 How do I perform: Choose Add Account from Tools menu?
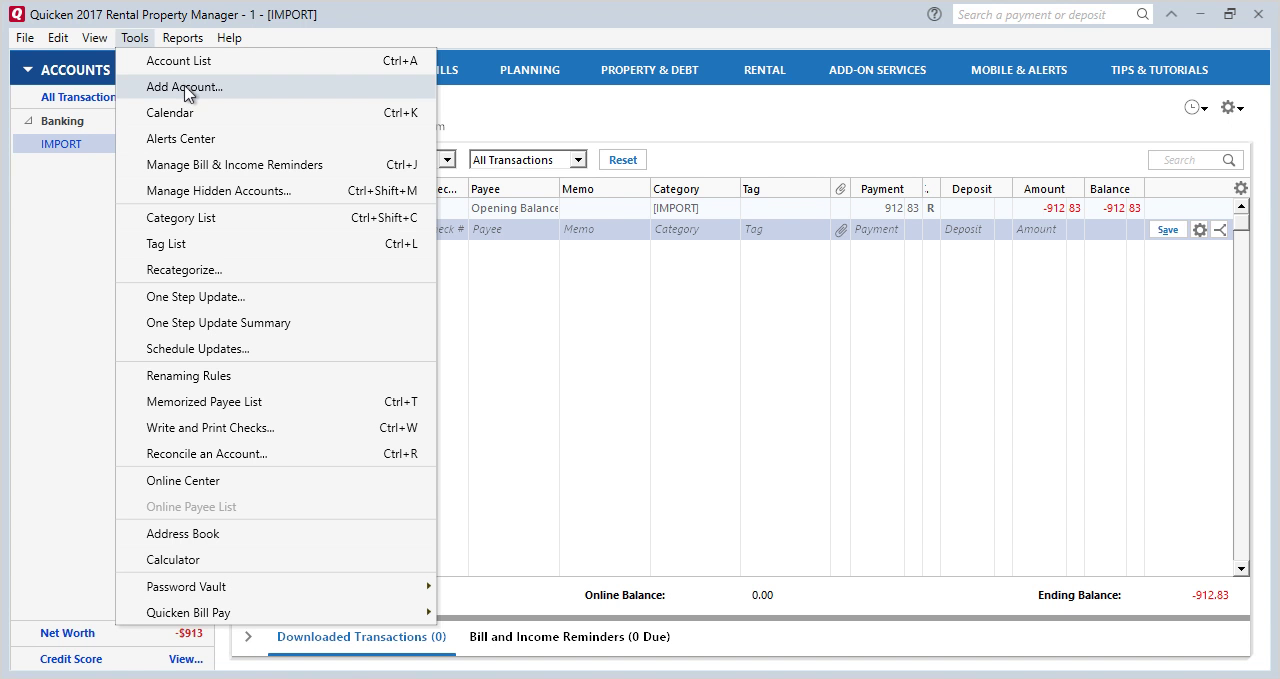click(x=275, y=87)
